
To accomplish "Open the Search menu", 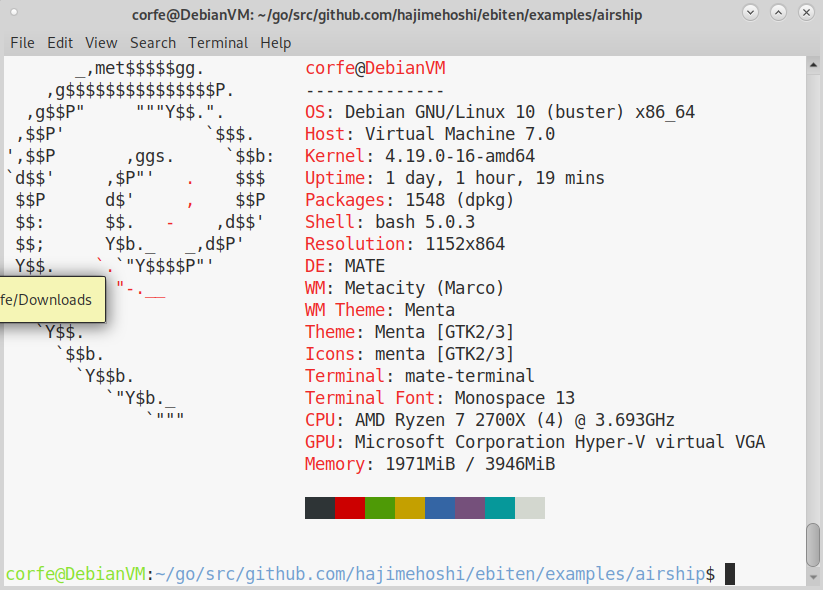I will tap(153, 43).
